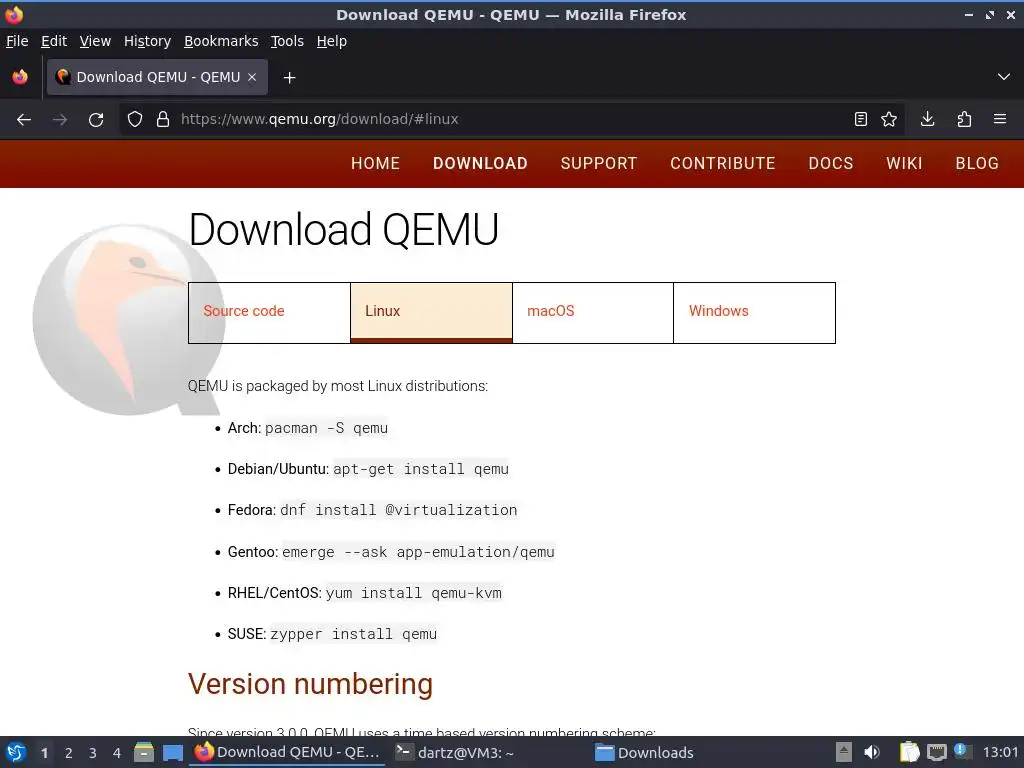Switch to the Source code tab
The image size is (1024, 768).
[269, 313]
